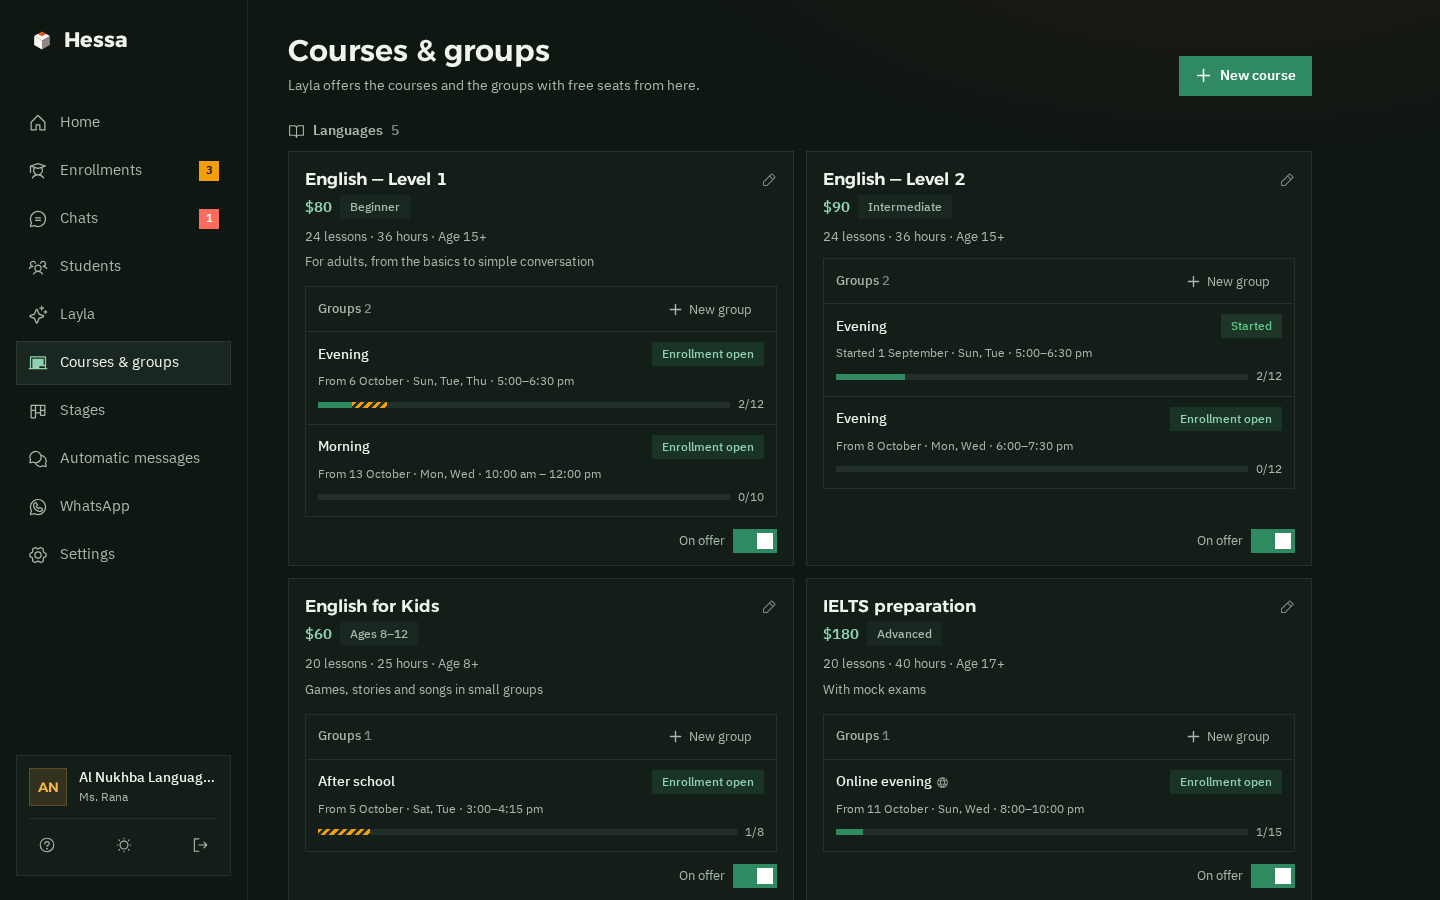The height and width of the screenshot is (900, 1440).
Task: Open Settings in the sidebar
Action: click(123, 554)
